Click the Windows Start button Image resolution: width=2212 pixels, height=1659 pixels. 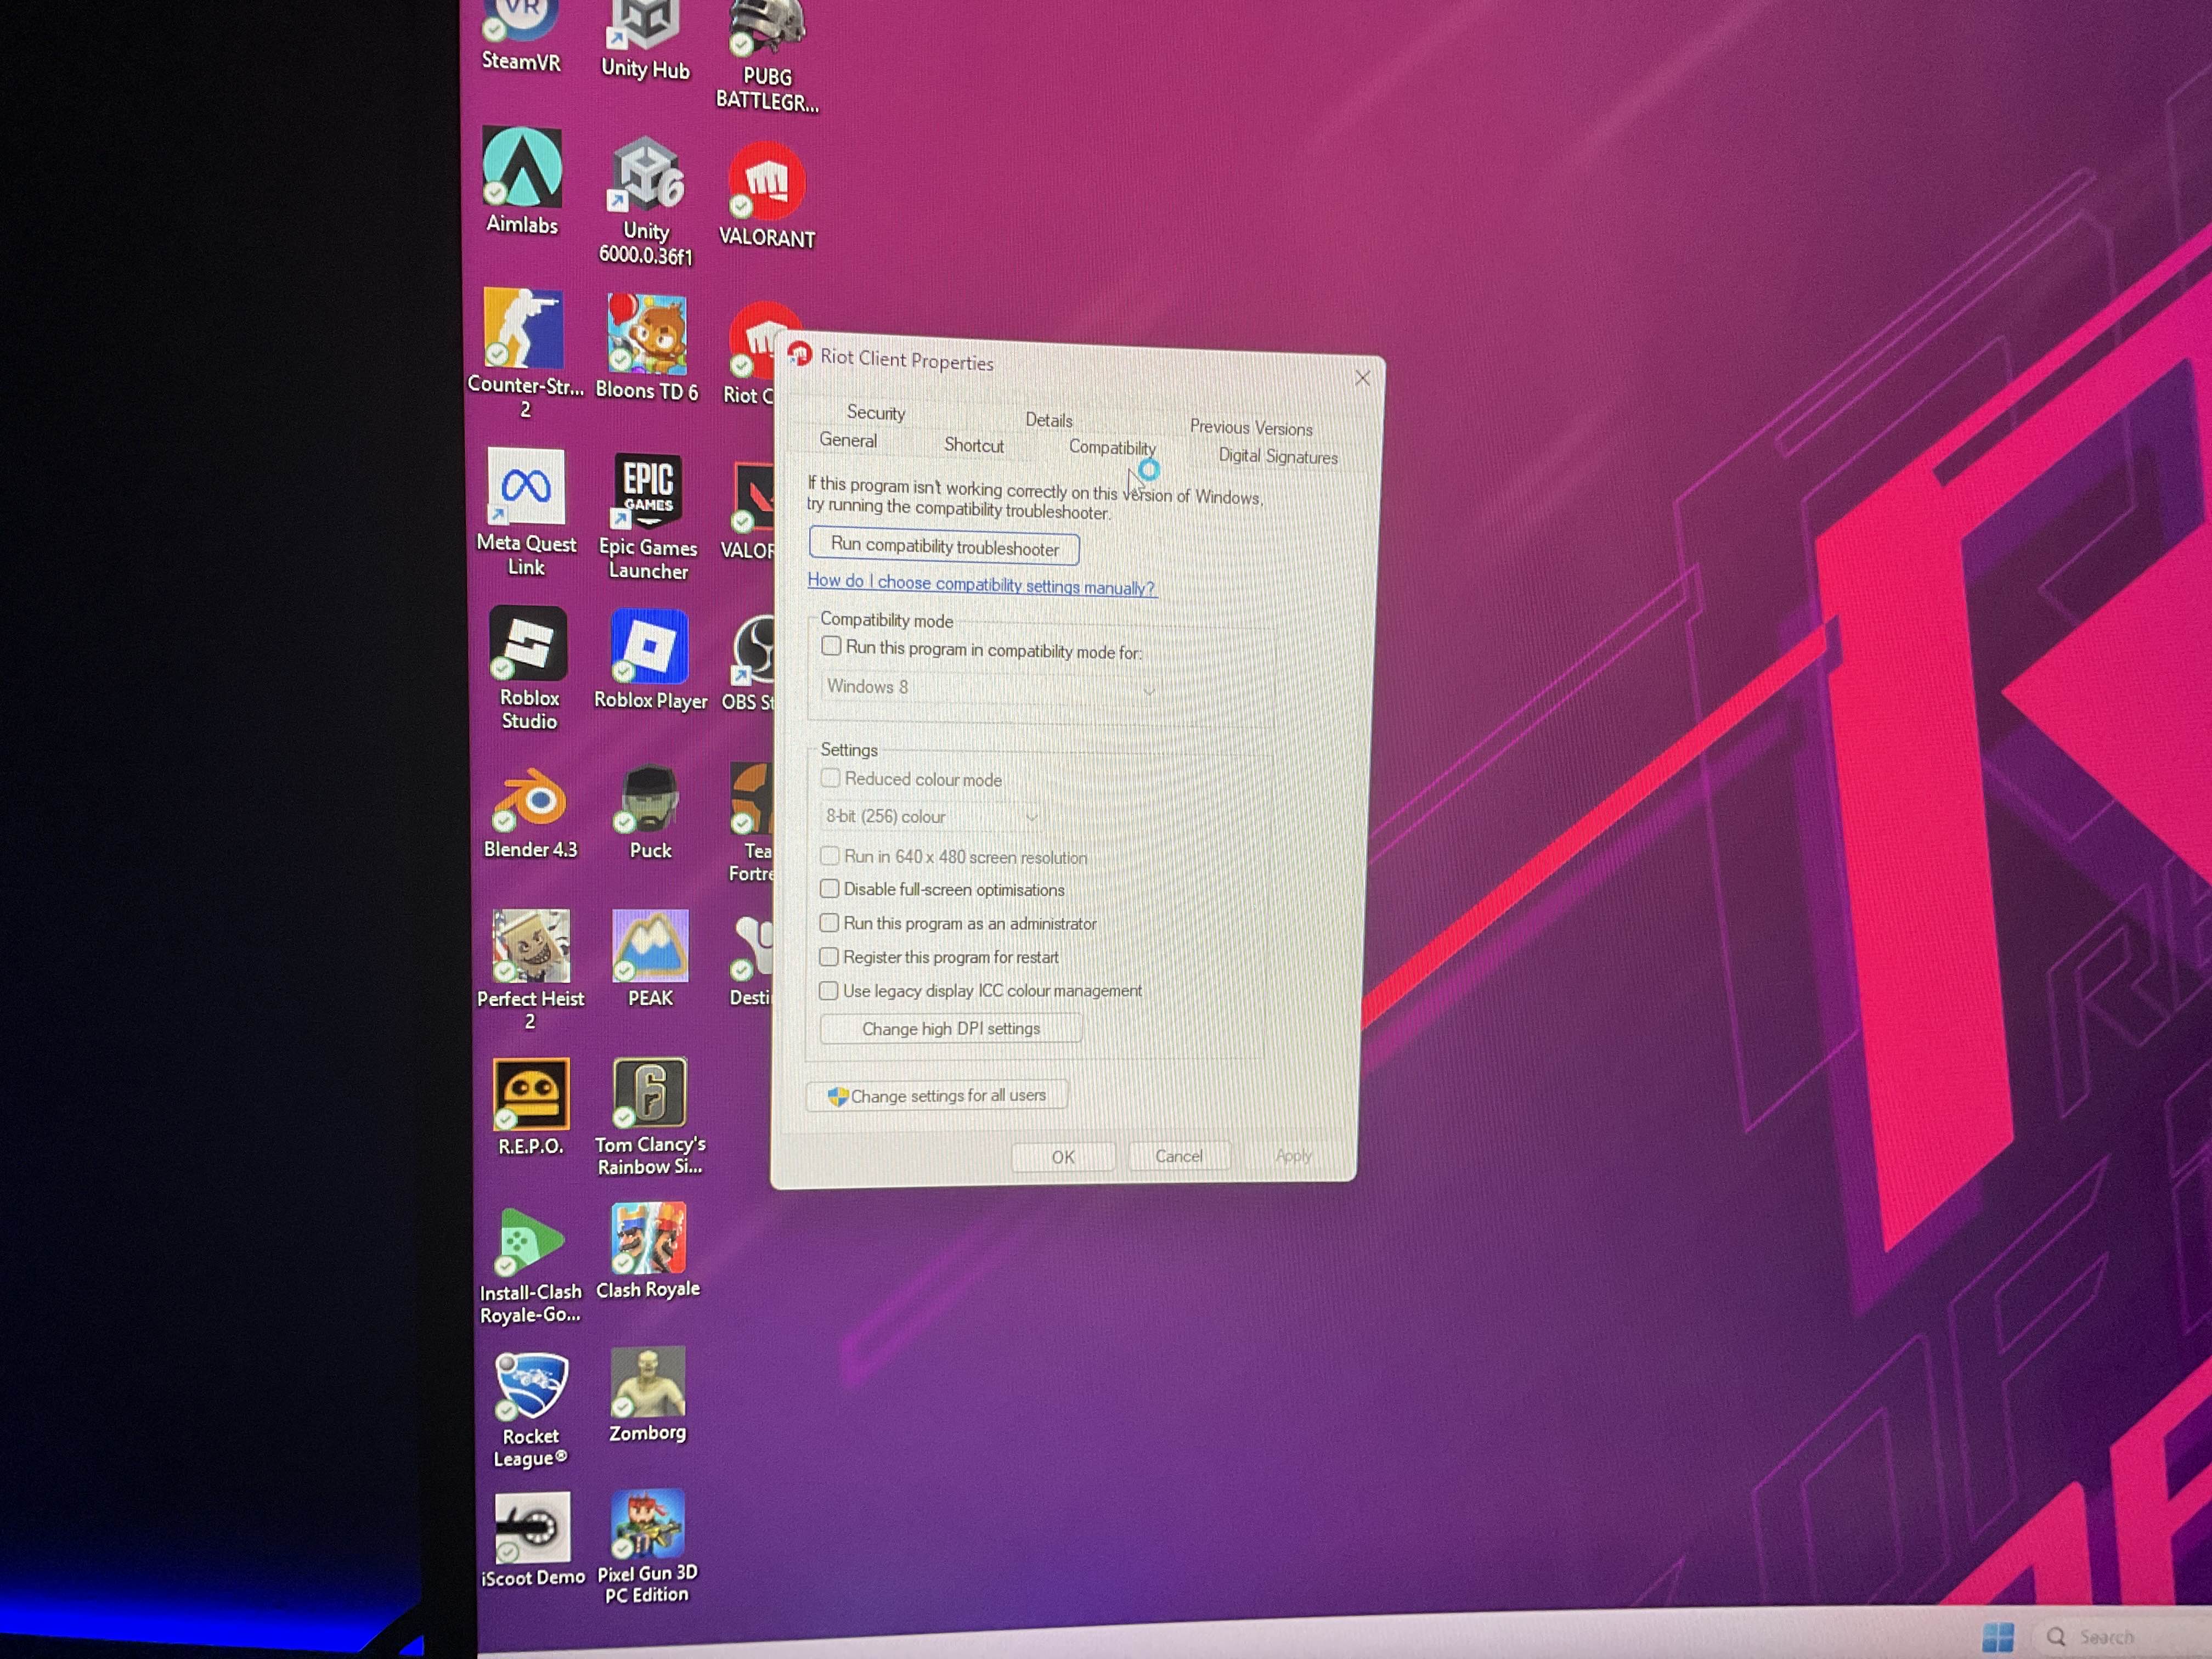coord(1997,1637)
